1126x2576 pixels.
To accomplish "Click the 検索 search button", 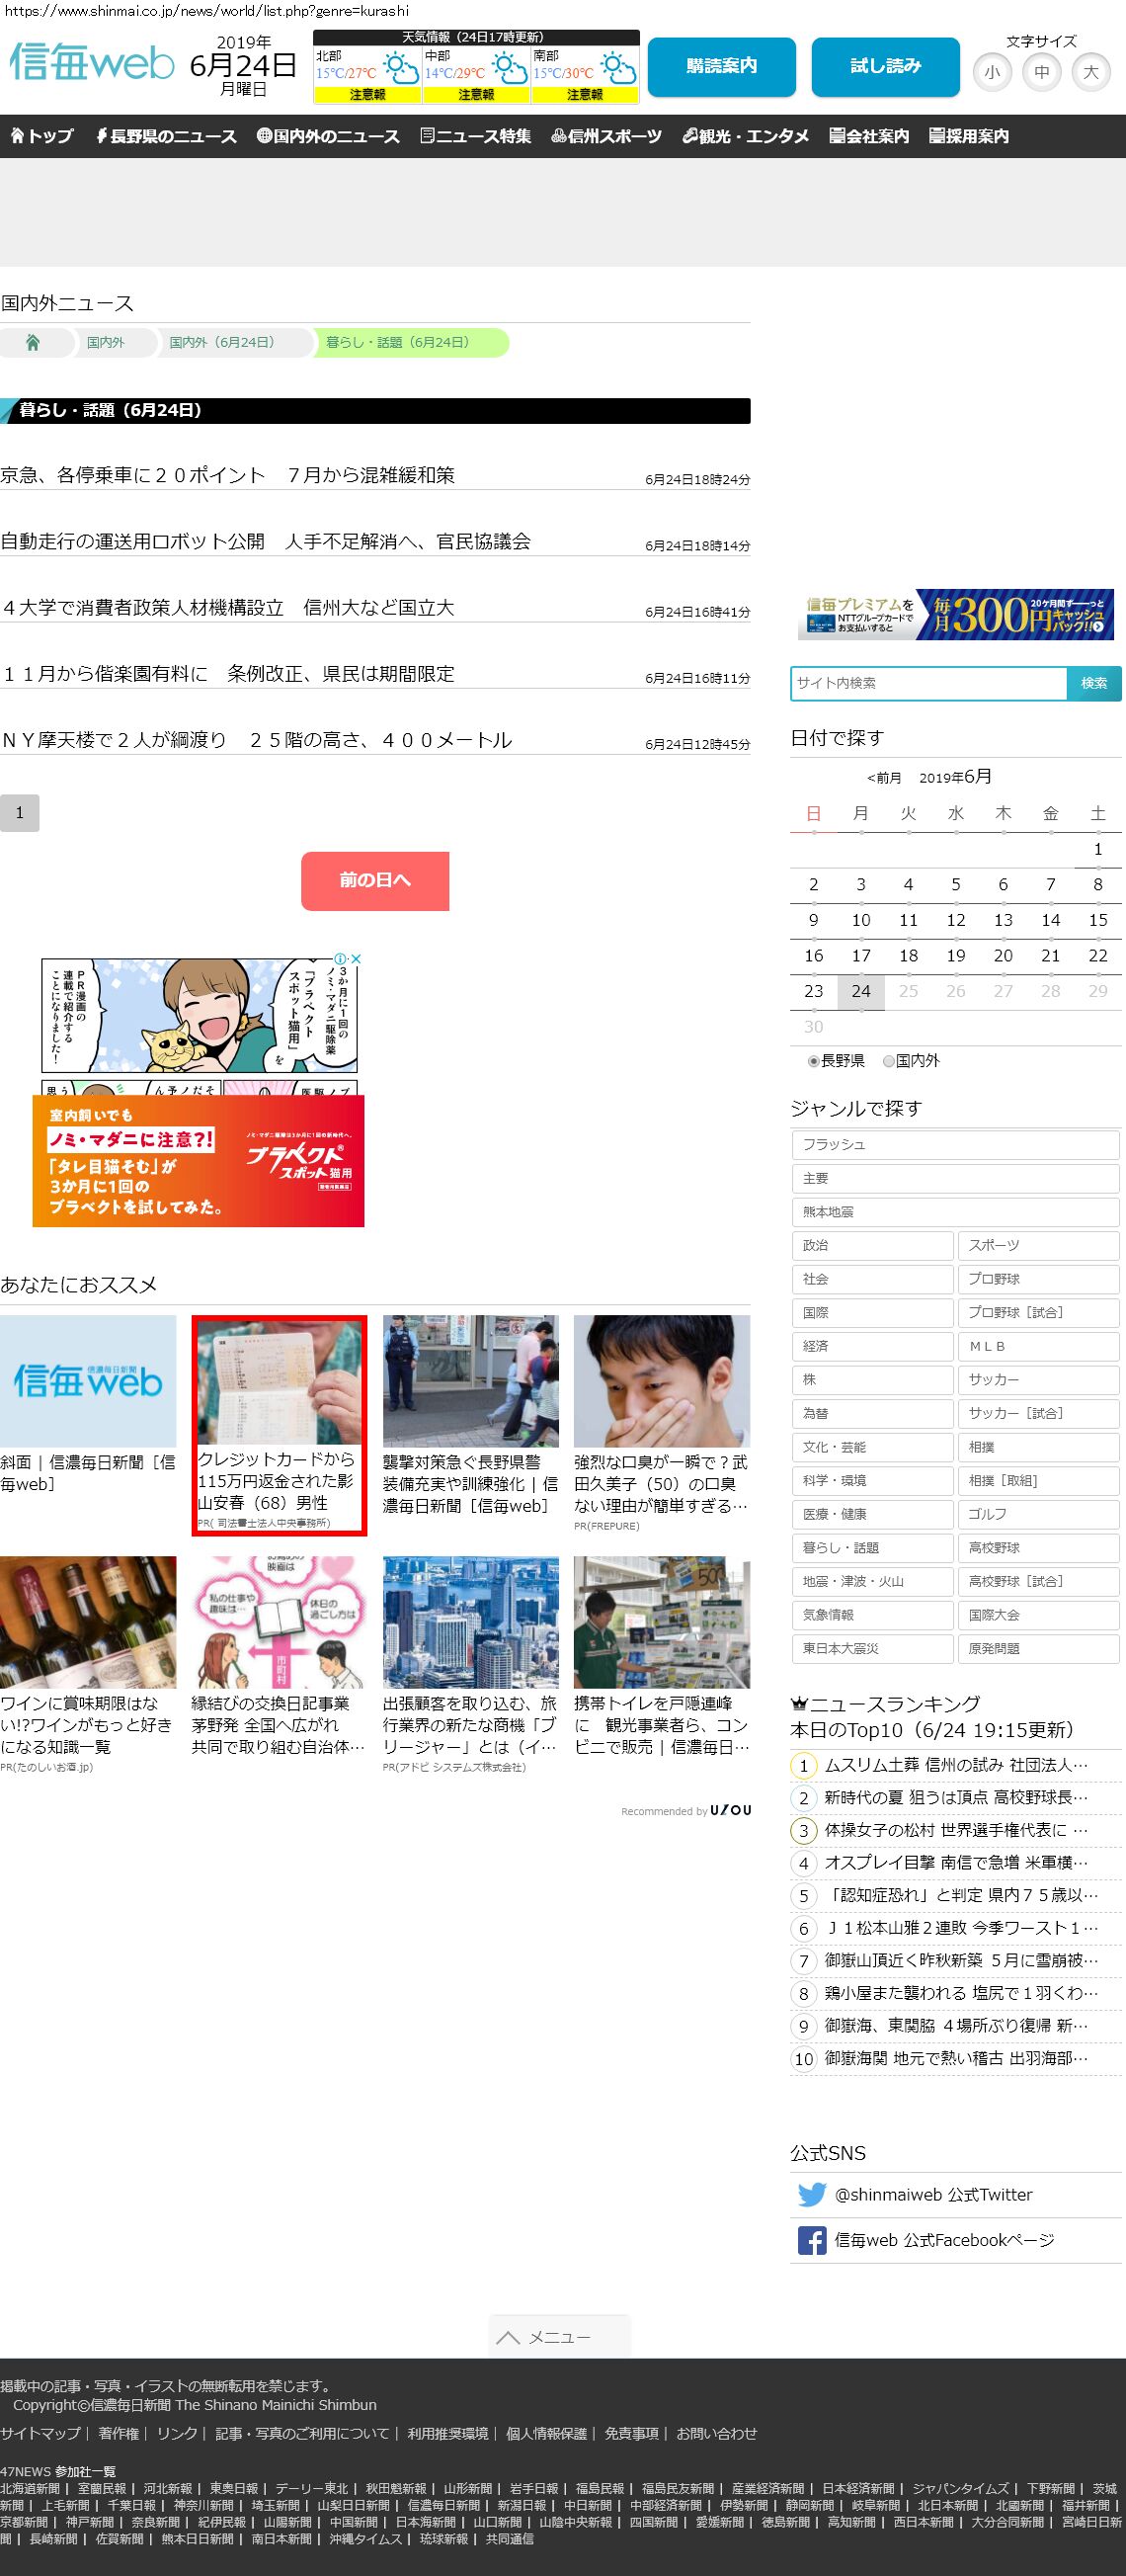I will 1094,683.
